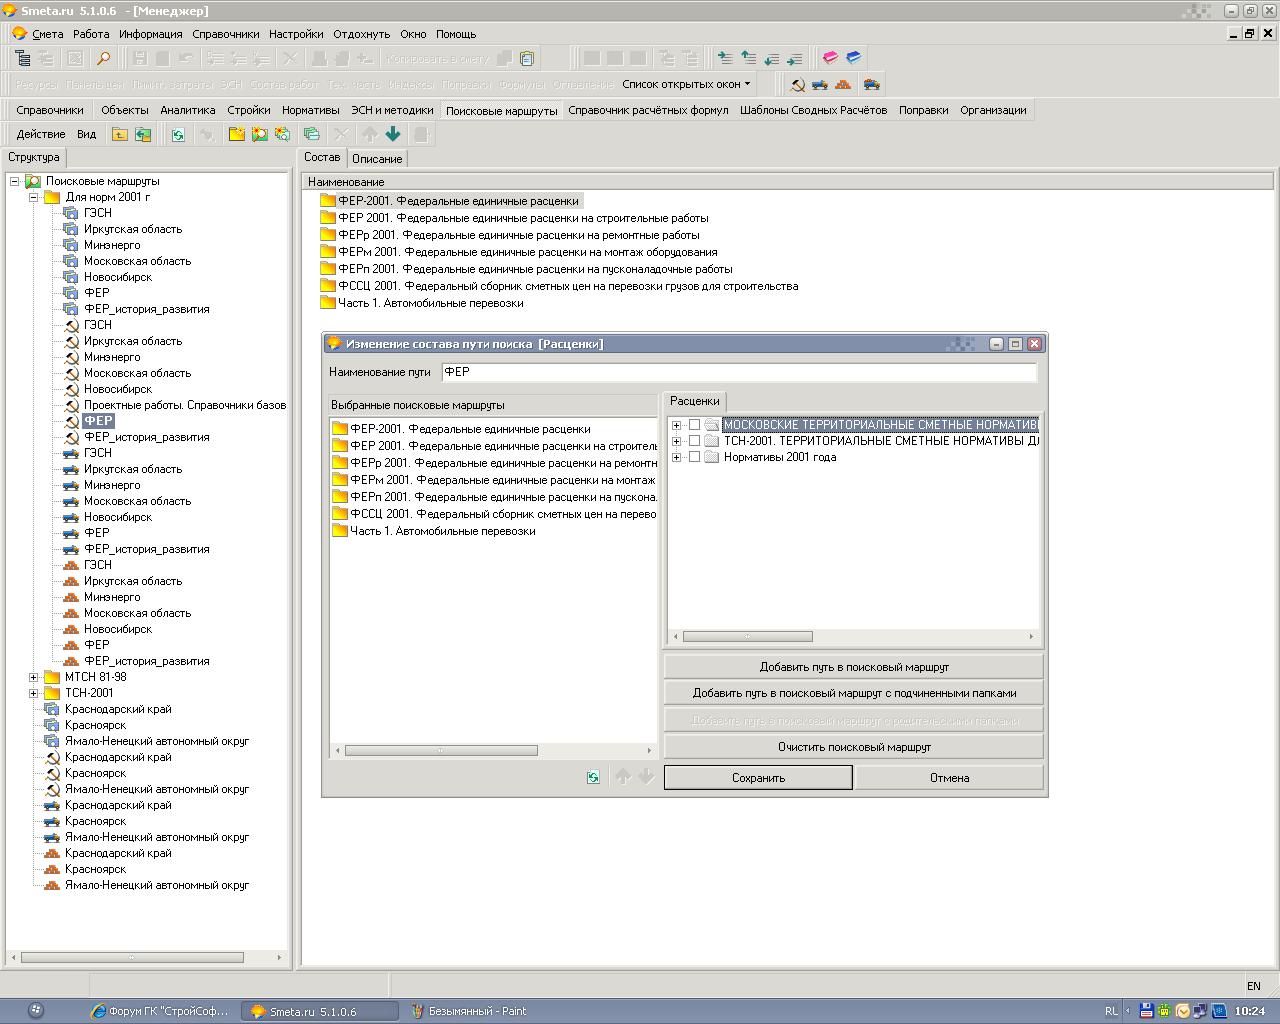Click the orange bricks icon in the toolbar
This screenshot has height=1024, width=1280.
[x=843, y=84]
